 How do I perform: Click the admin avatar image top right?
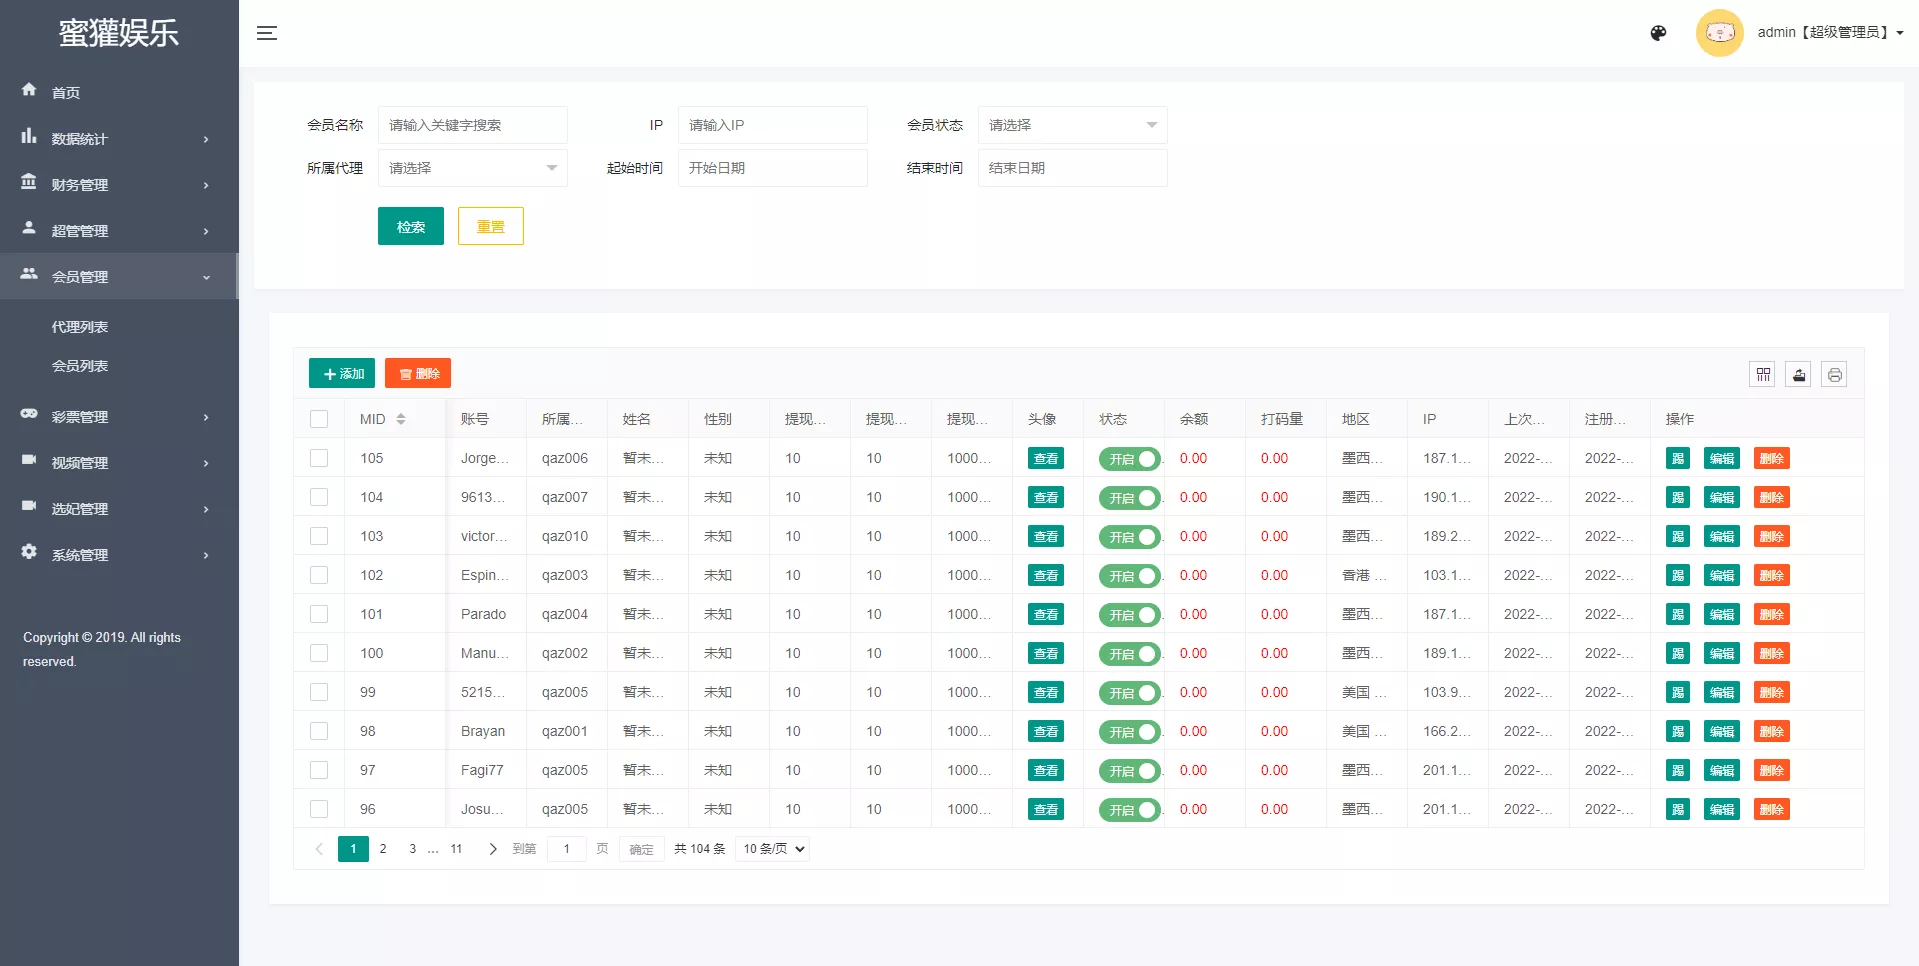[1720, 32]
